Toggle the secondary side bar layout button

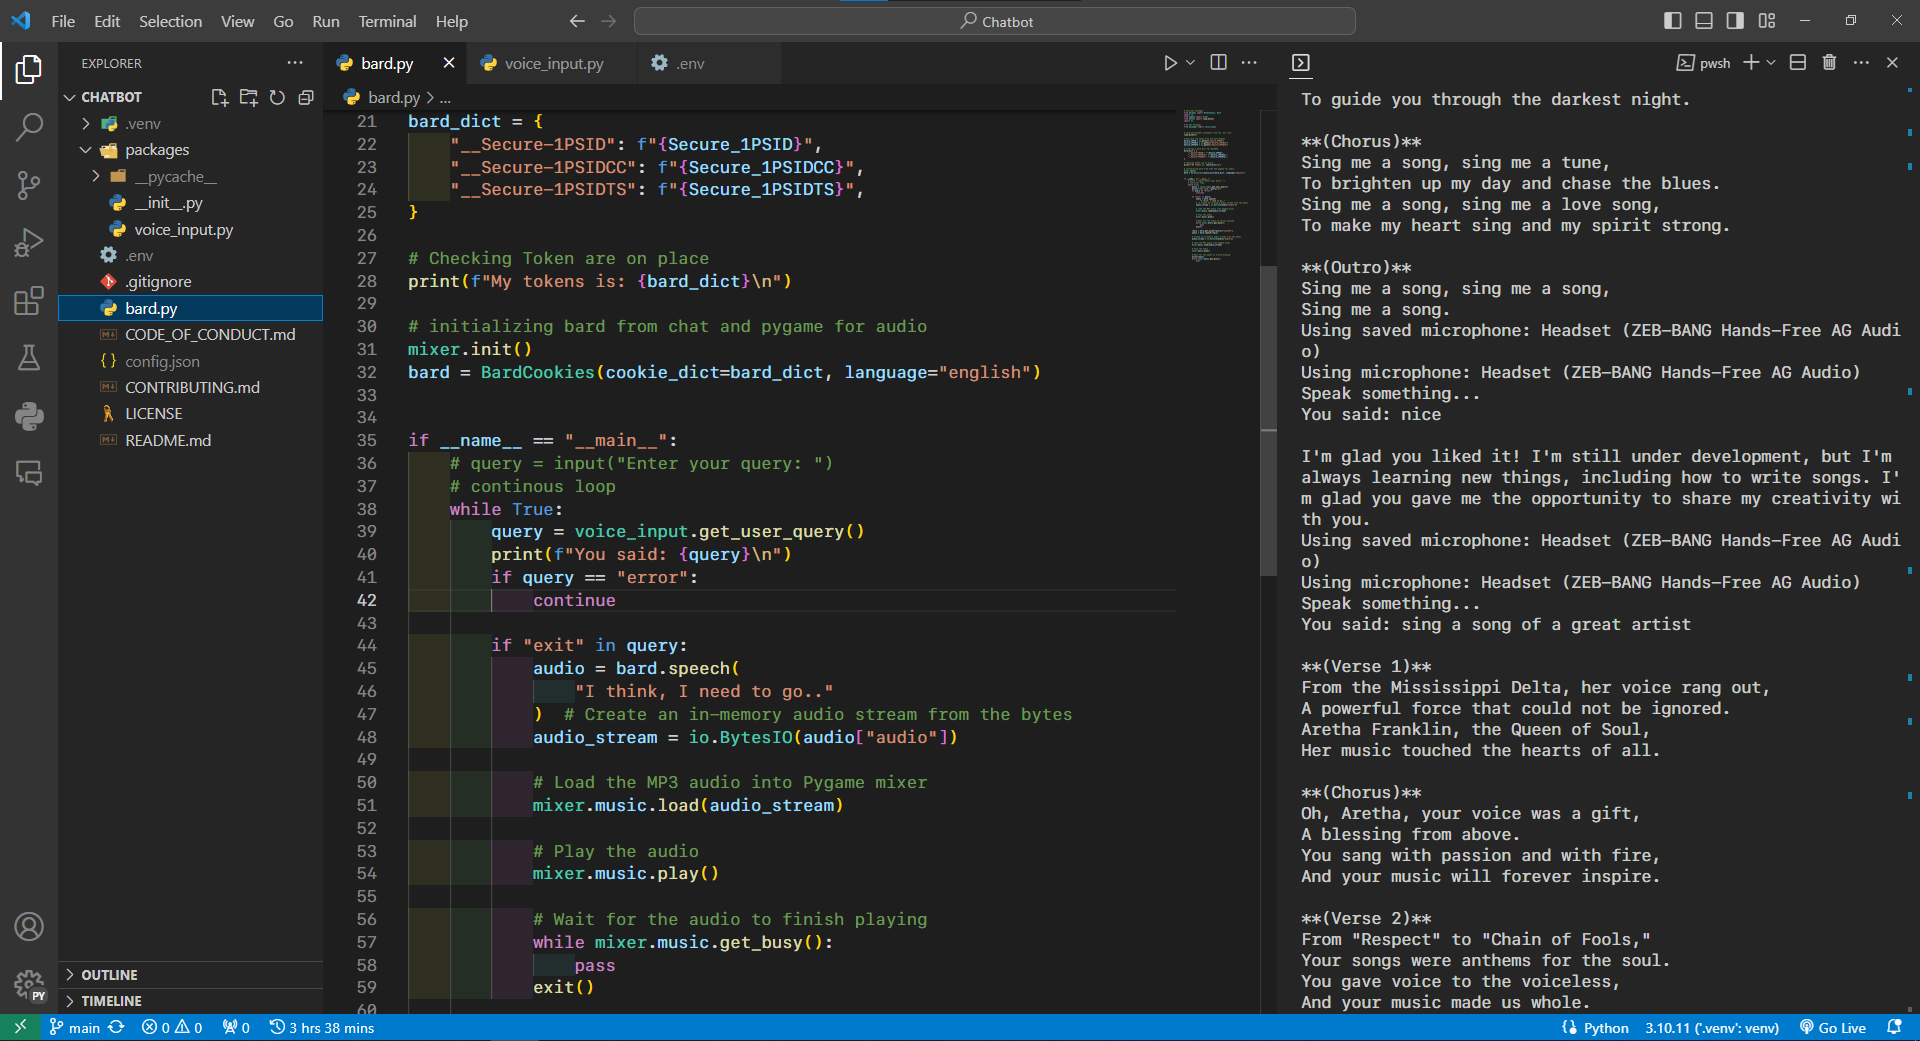(1735, 21)
